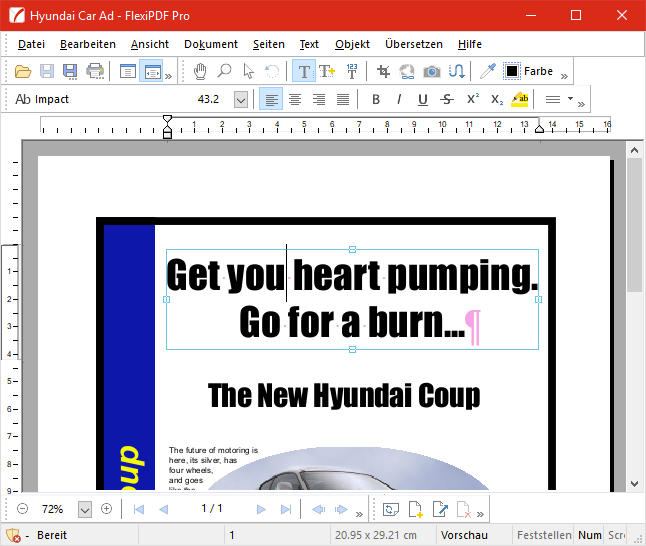Open the Dokument menu
Viewport: 646px width, 546px height.
(x=210, y=44)
